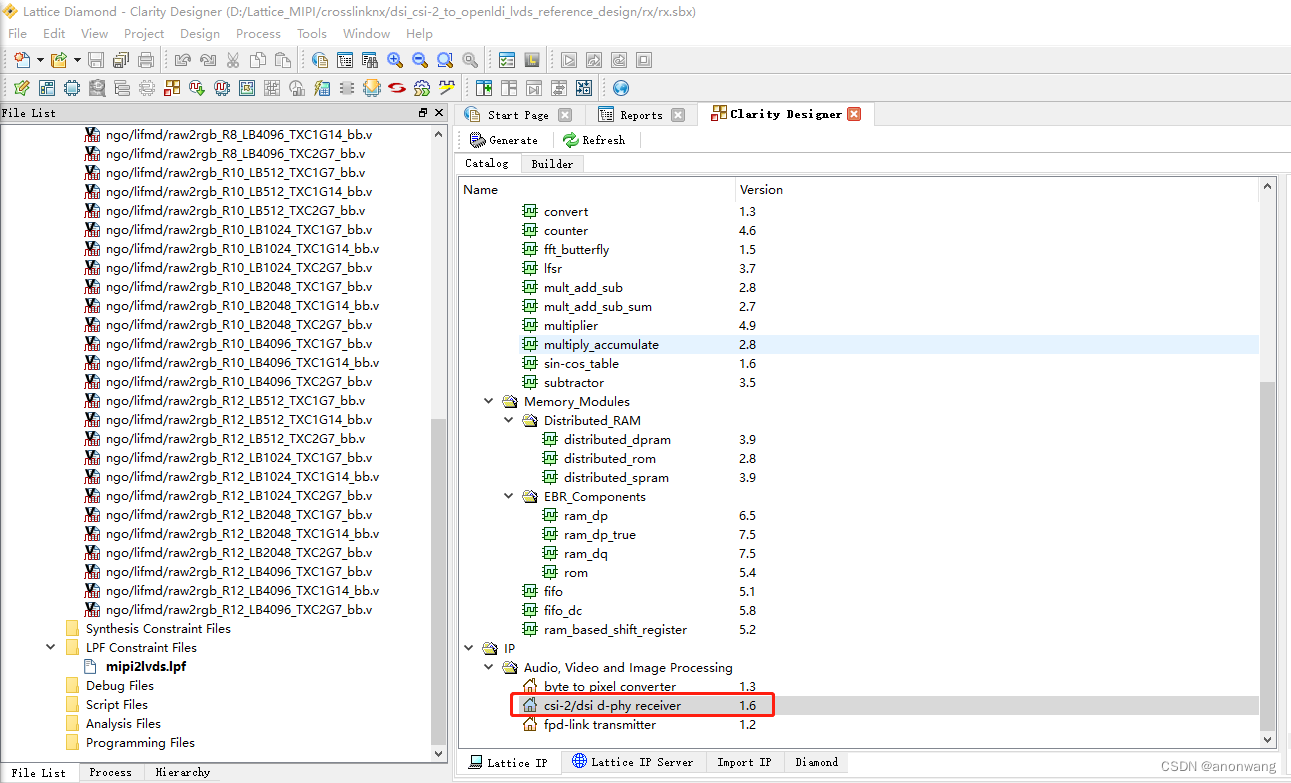Click the Refresh button

pyautogui.click(x=594, y=140)
